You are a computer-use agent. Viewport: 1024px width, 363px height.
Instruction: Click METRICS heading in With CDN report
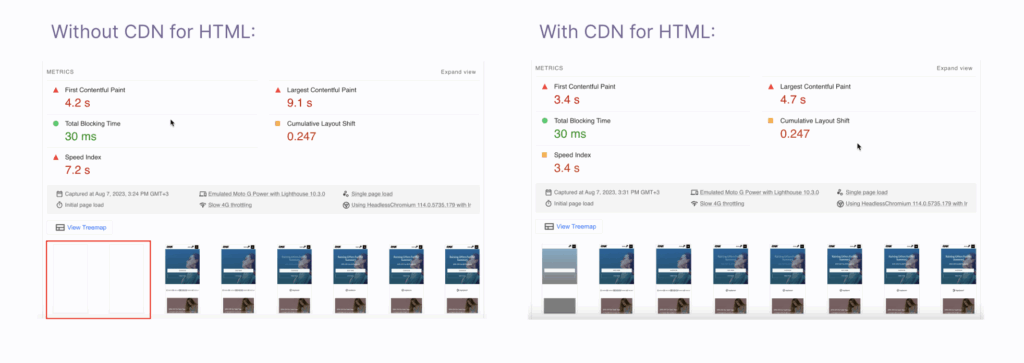(549, 68)
